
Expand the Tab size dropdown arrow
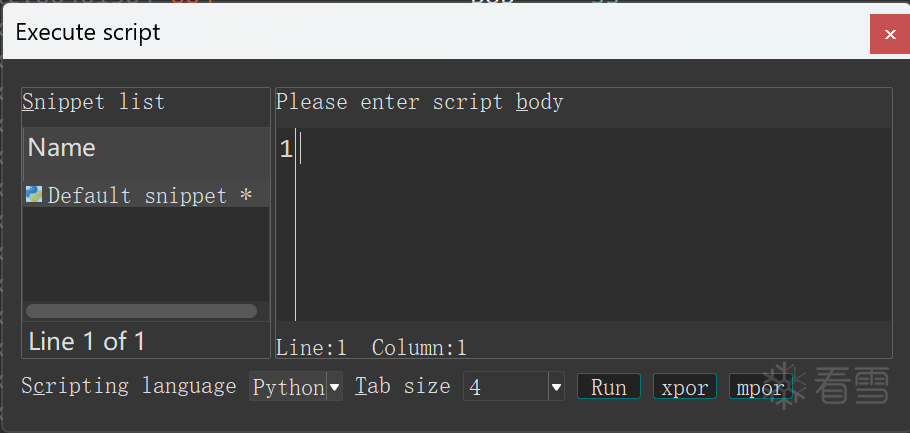coord(556,387)
